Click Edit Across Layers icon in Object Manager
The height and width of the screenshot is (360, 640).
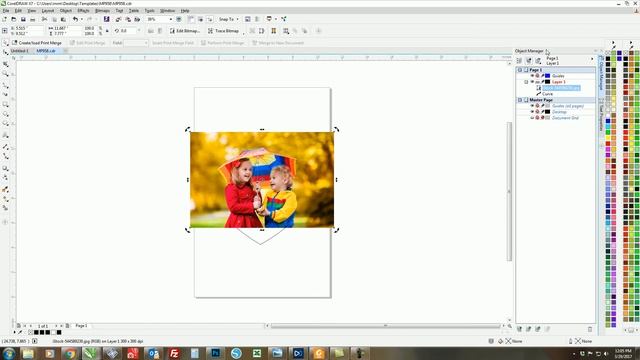tap(529, 60)
